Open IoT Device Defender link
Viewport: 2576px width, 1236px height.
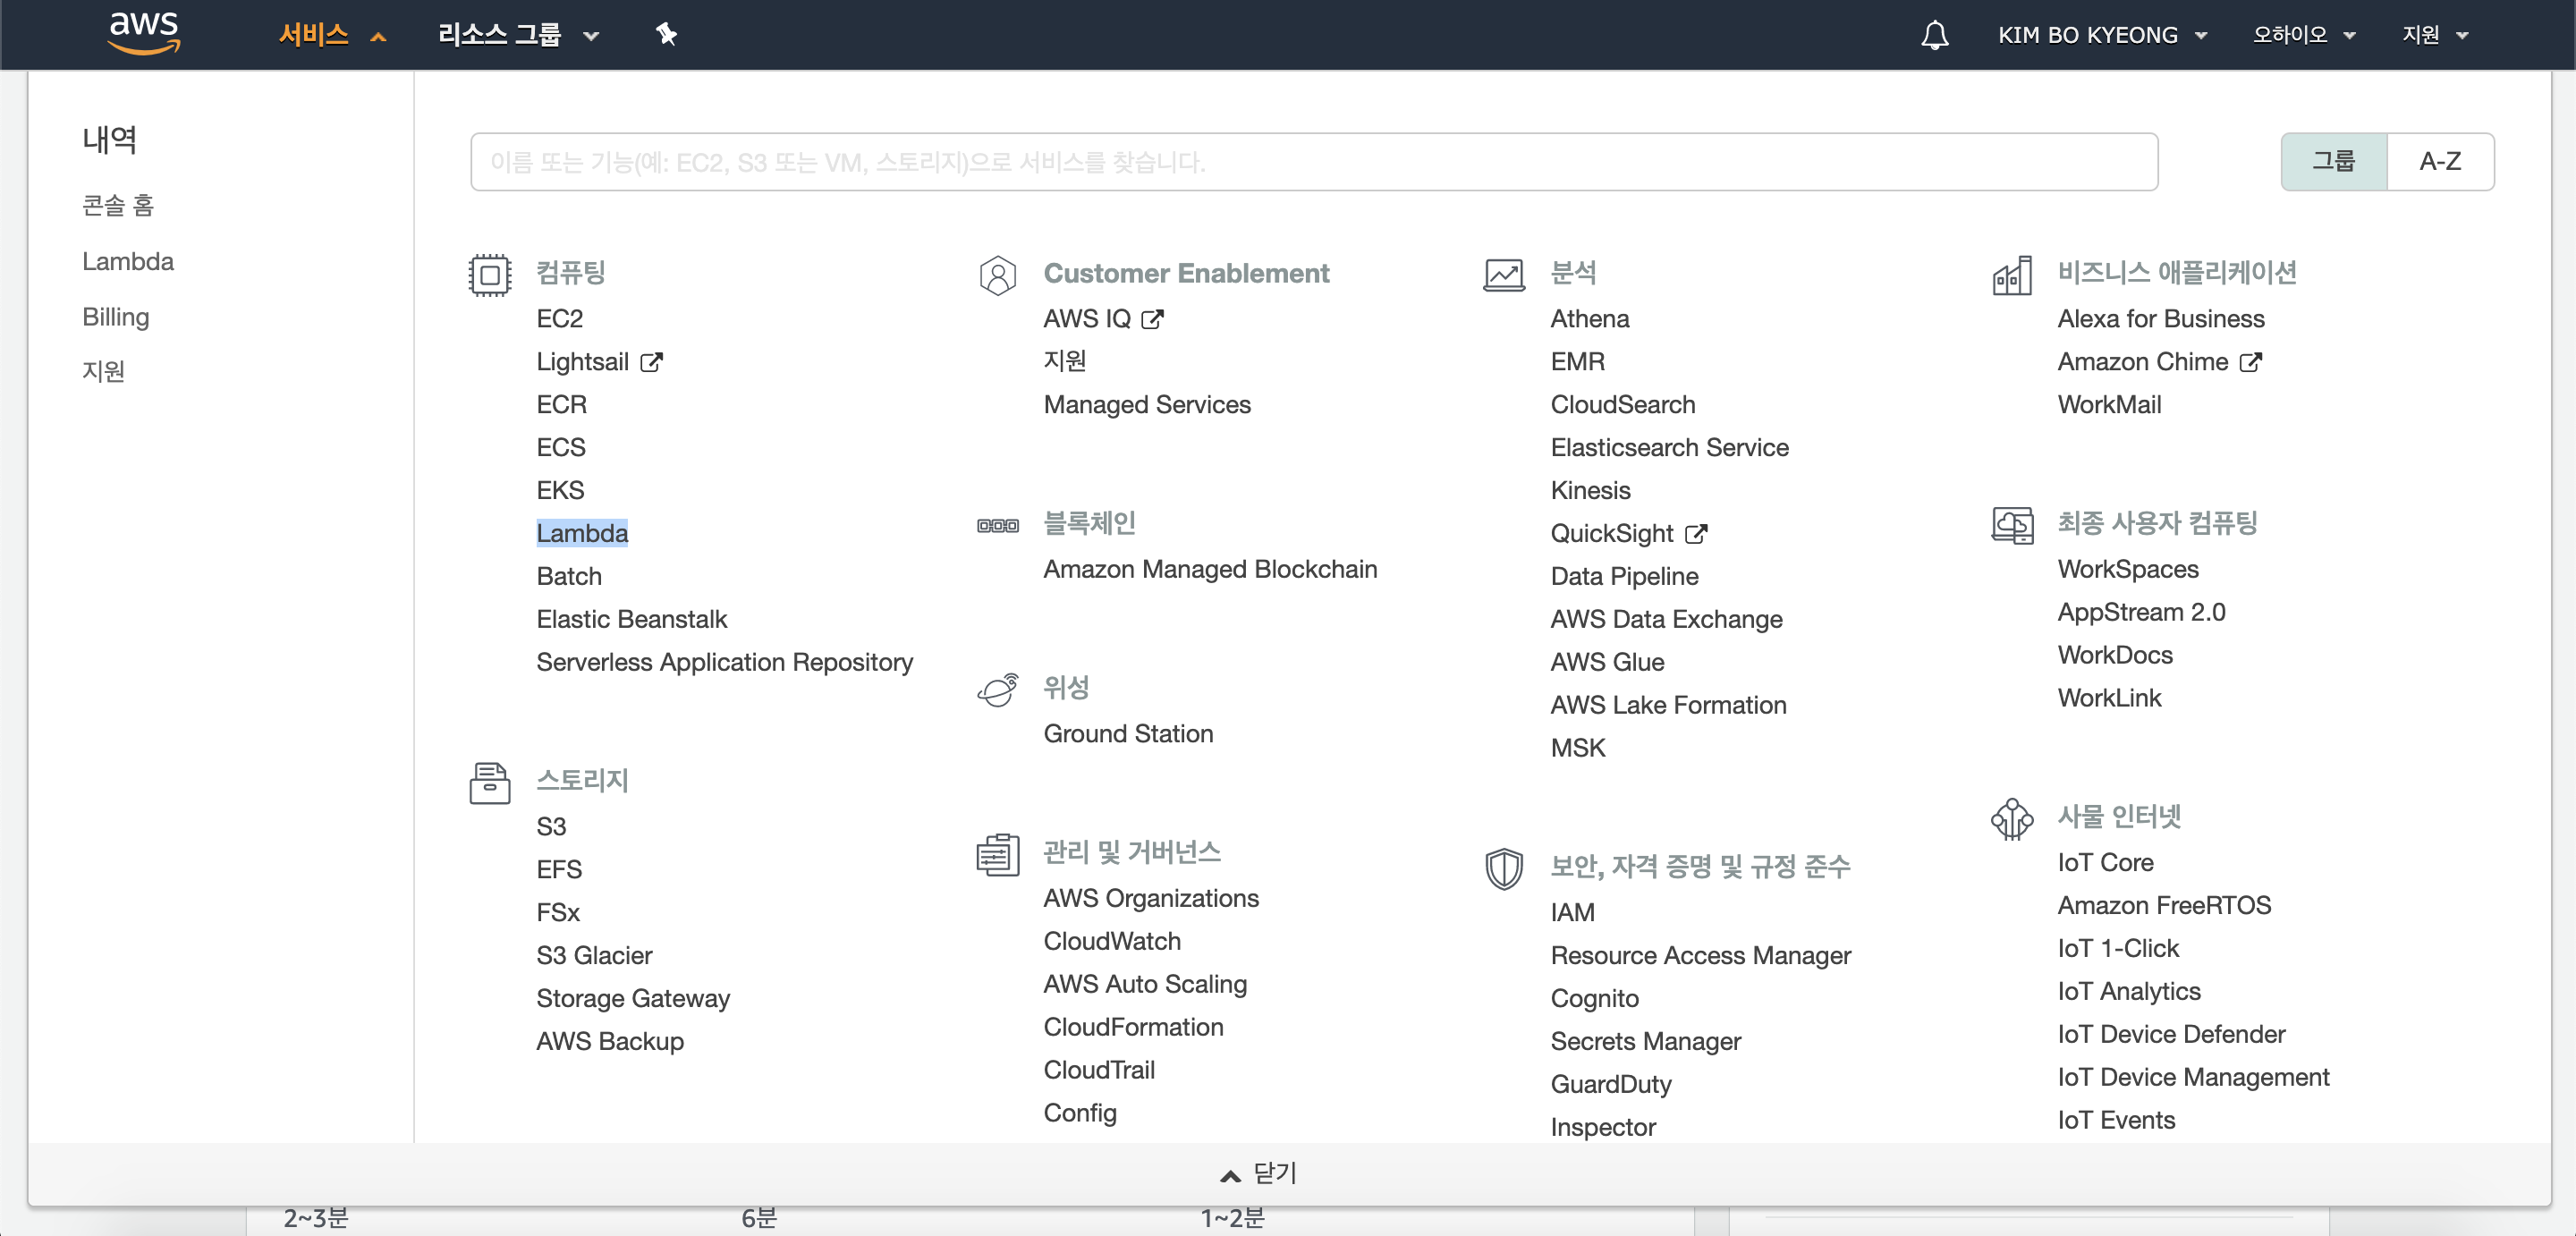(x=2171, y=1035)
